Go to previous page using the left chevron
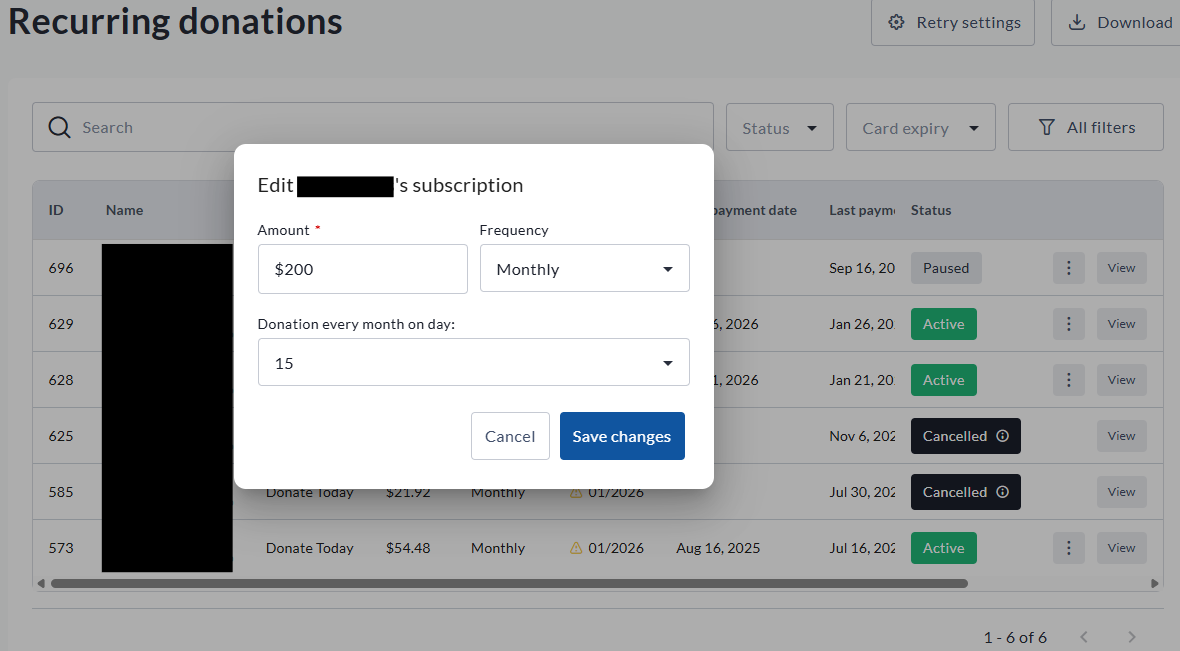 [1083, 637]
